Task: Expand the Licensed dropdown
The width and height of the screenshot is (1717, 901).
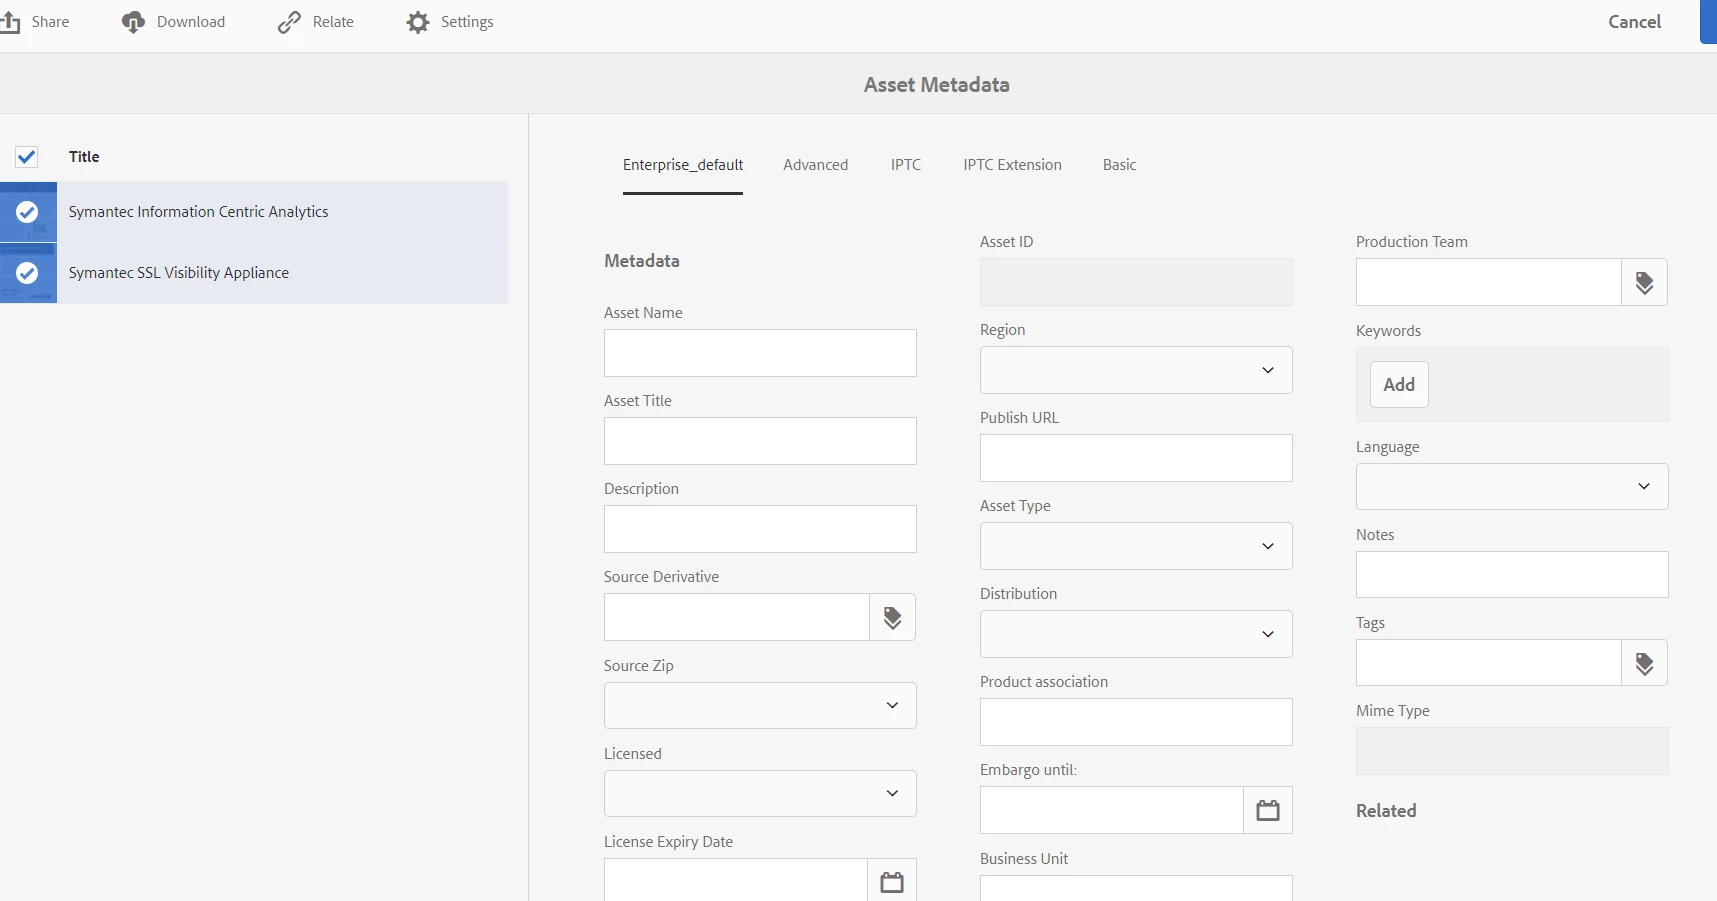Action: (x=760, y=794)
